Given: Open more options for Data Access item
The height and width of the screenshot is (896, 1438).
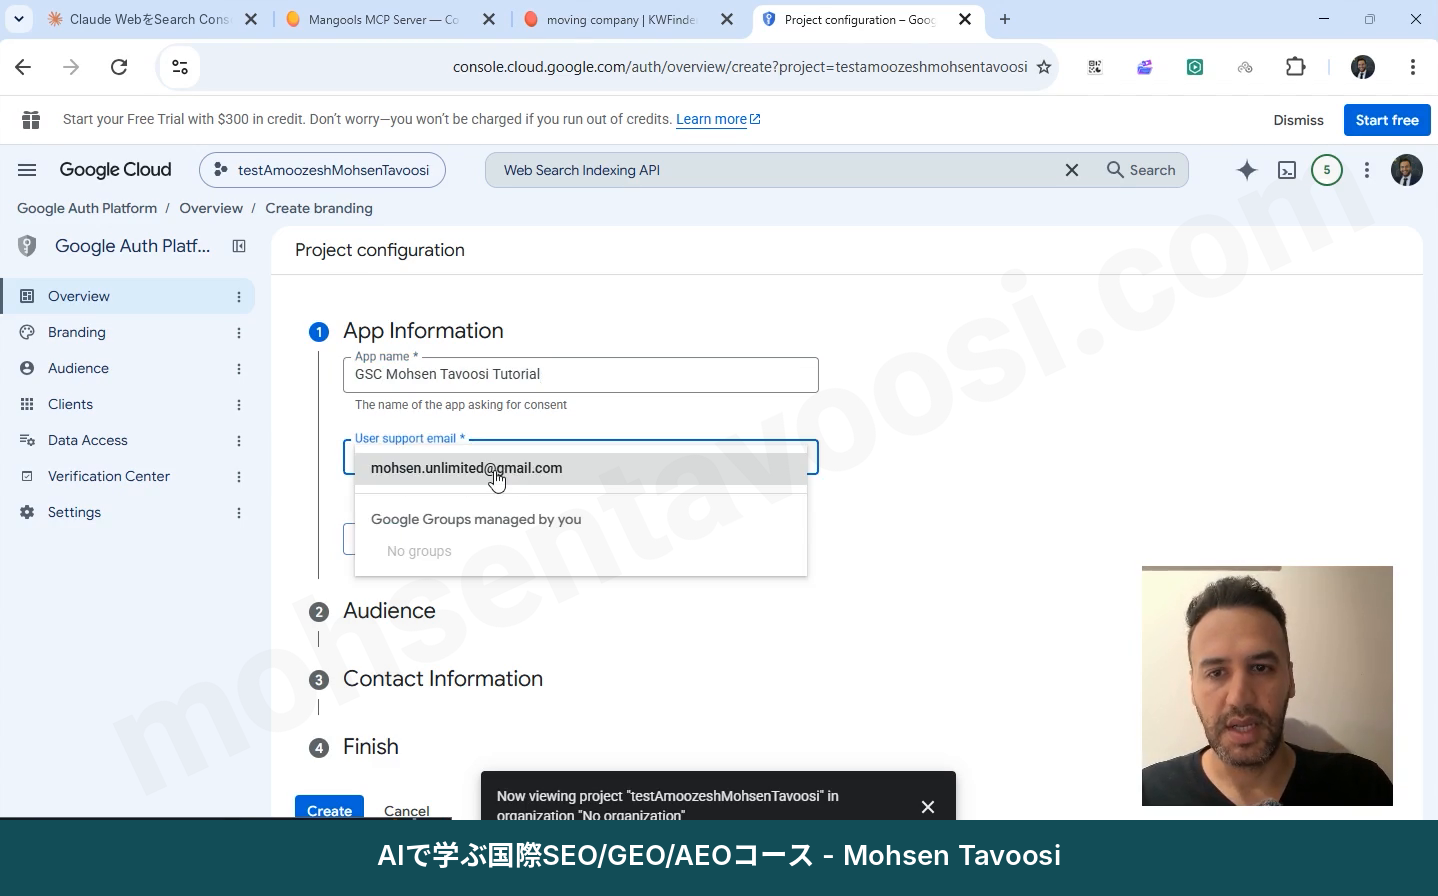Looking at the screenshot, I should click(239, 441).
